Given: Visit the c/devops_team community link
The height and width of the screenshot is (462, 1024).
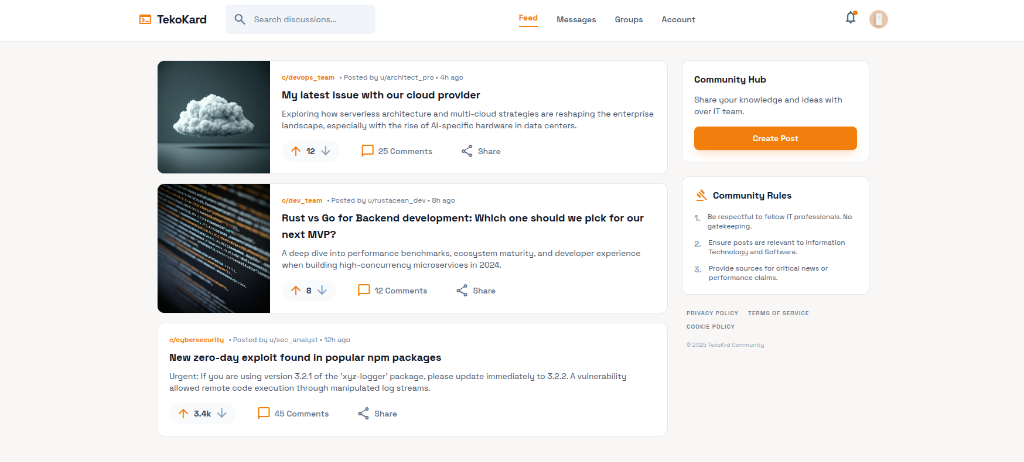Looking at the screenshot, I should [x=308, y=77].
